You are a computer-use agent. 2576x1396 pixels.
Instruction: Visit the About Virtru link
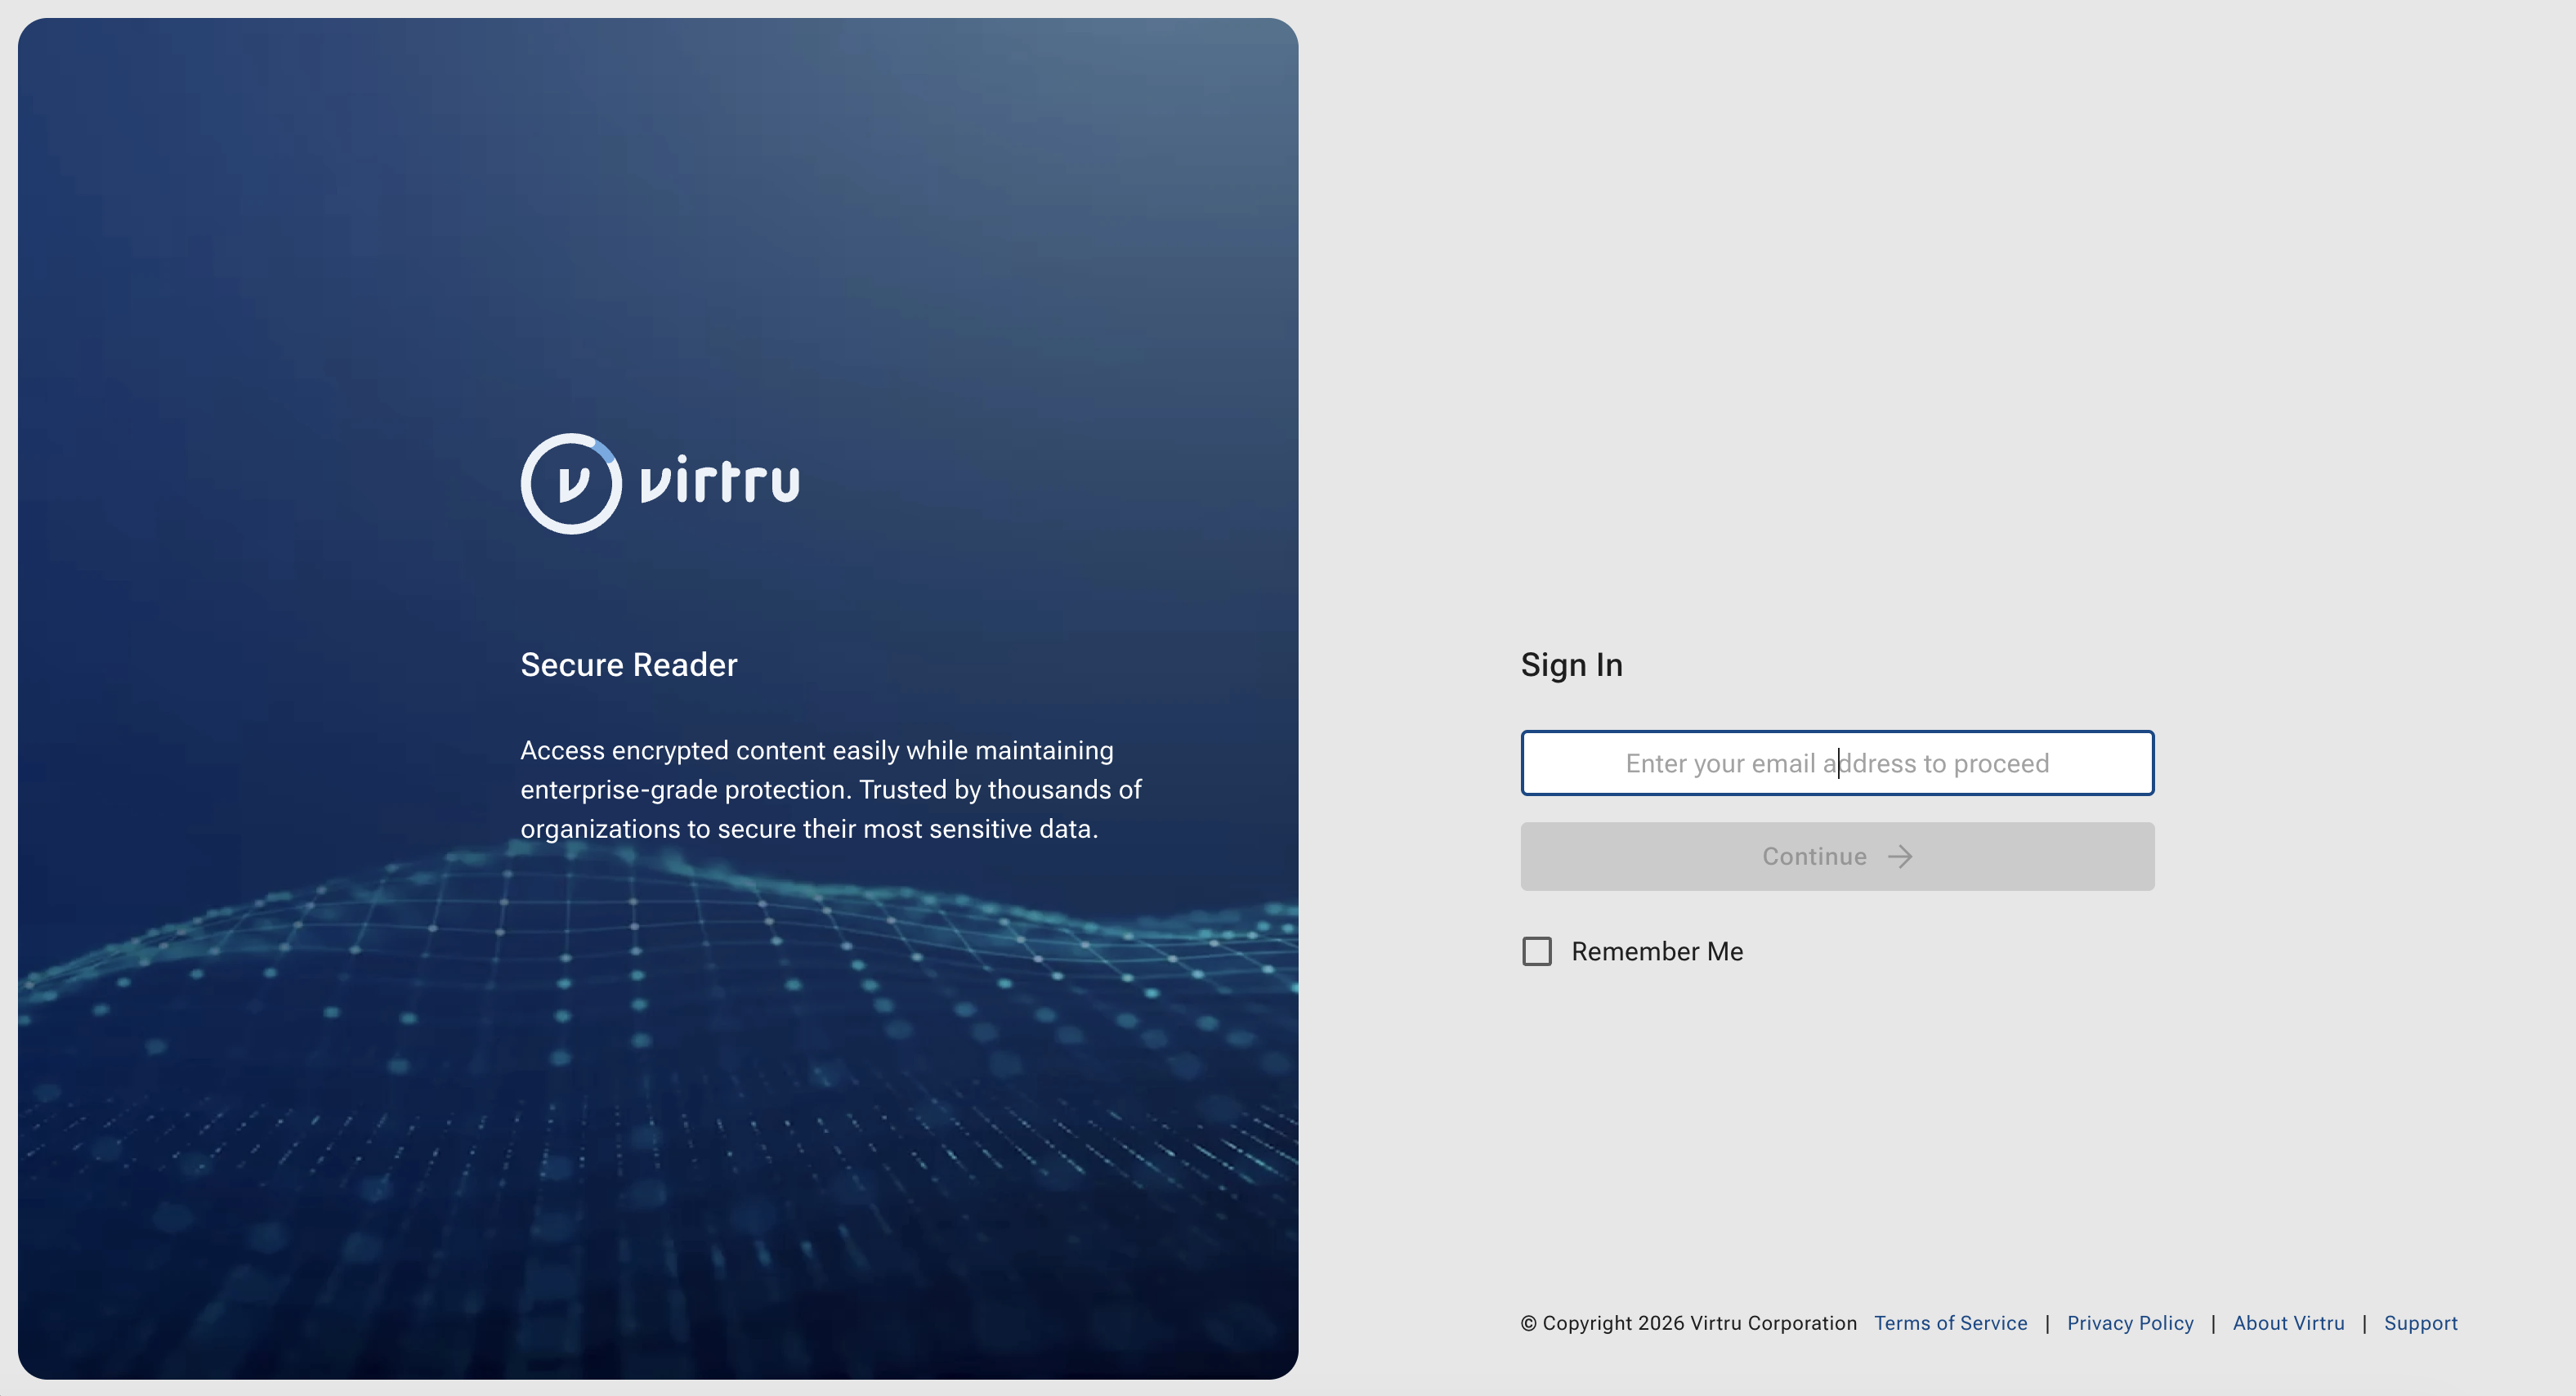pos(2288,1323)
